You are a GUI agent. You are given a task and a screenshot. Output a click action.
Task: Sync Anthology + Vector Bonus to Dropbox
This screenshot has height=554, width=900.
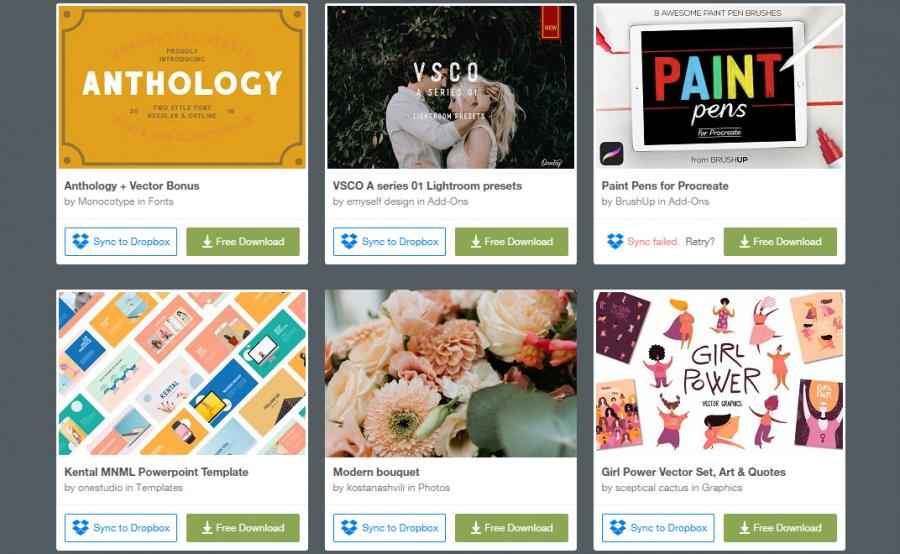click(121, 242)
